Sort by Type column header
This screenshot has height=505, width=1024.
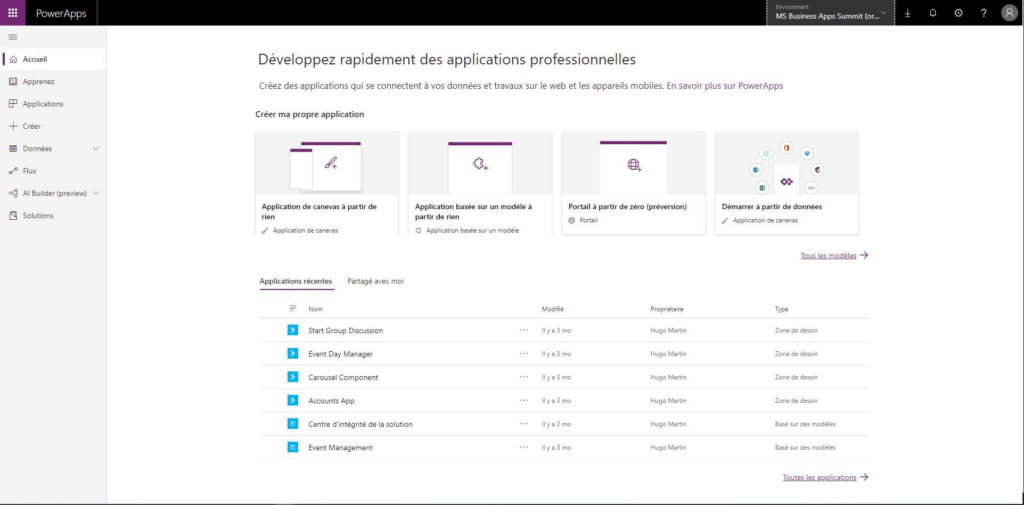pos(781,309)
